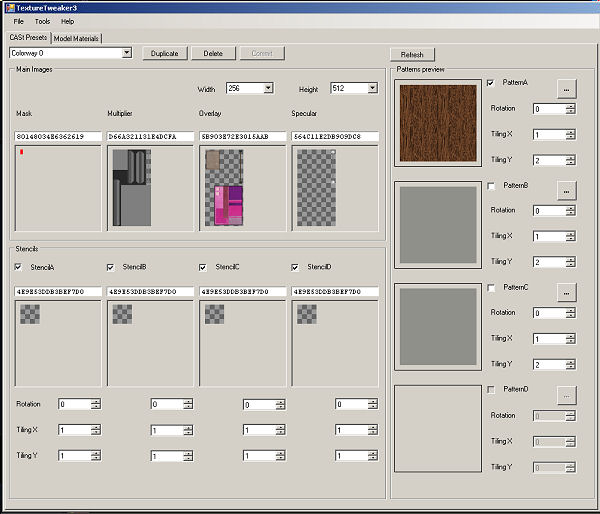Click the Refresh button
Viewport: 600px width, 514px height.
coord(411,55)
